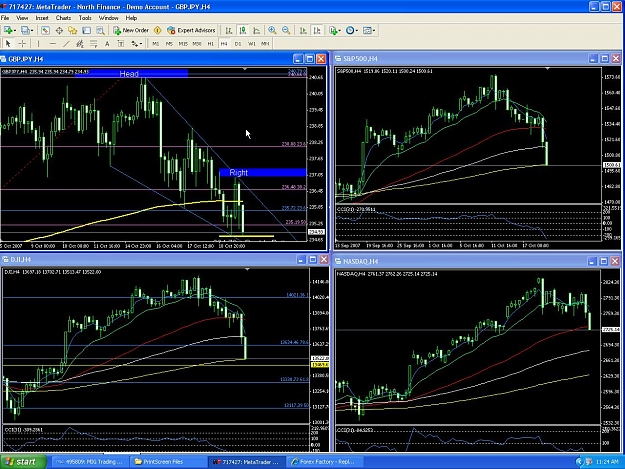Select the blue 'Head' label on GBPJPY chart
625x469 pixels.
click(x=131, y=73)
